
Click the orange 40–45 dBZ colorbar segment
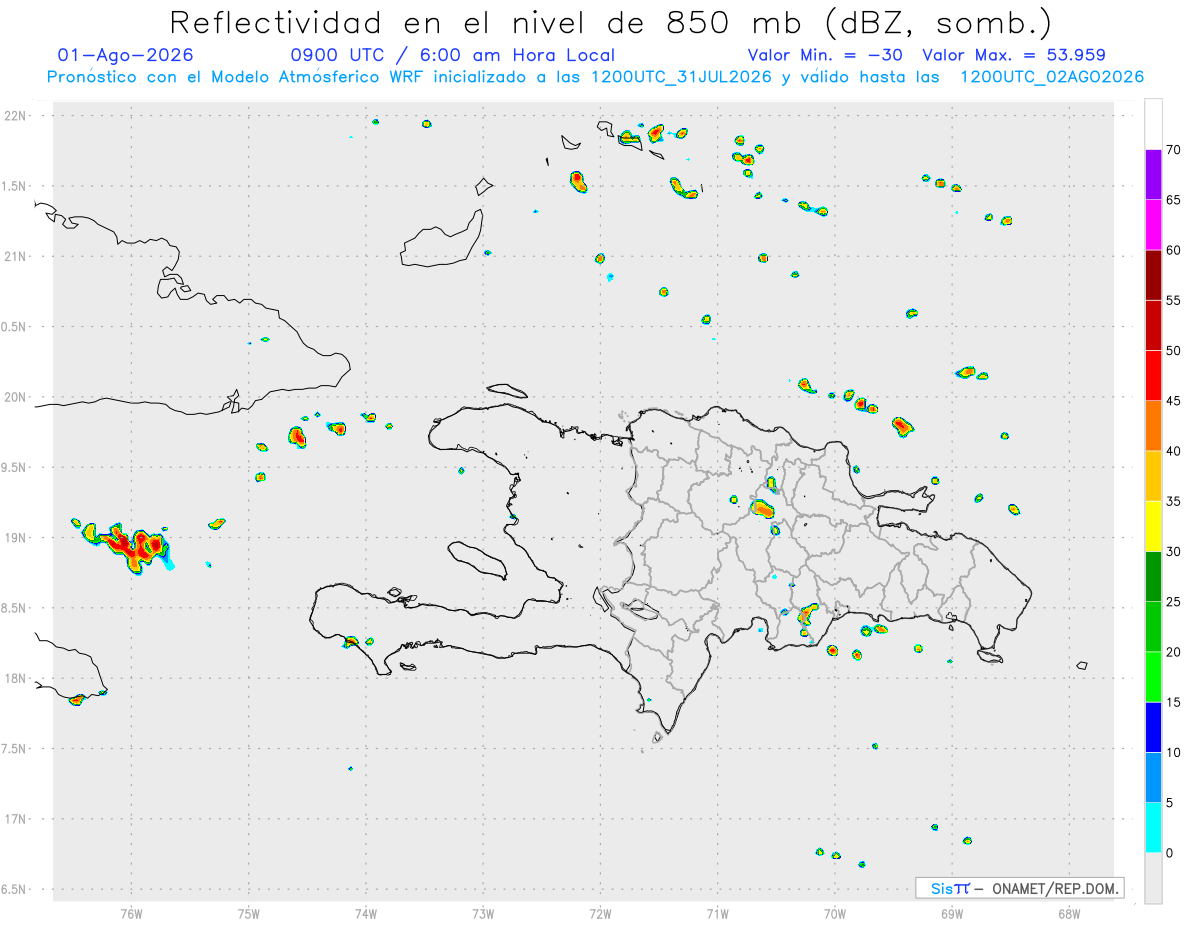coord(1153,425)
